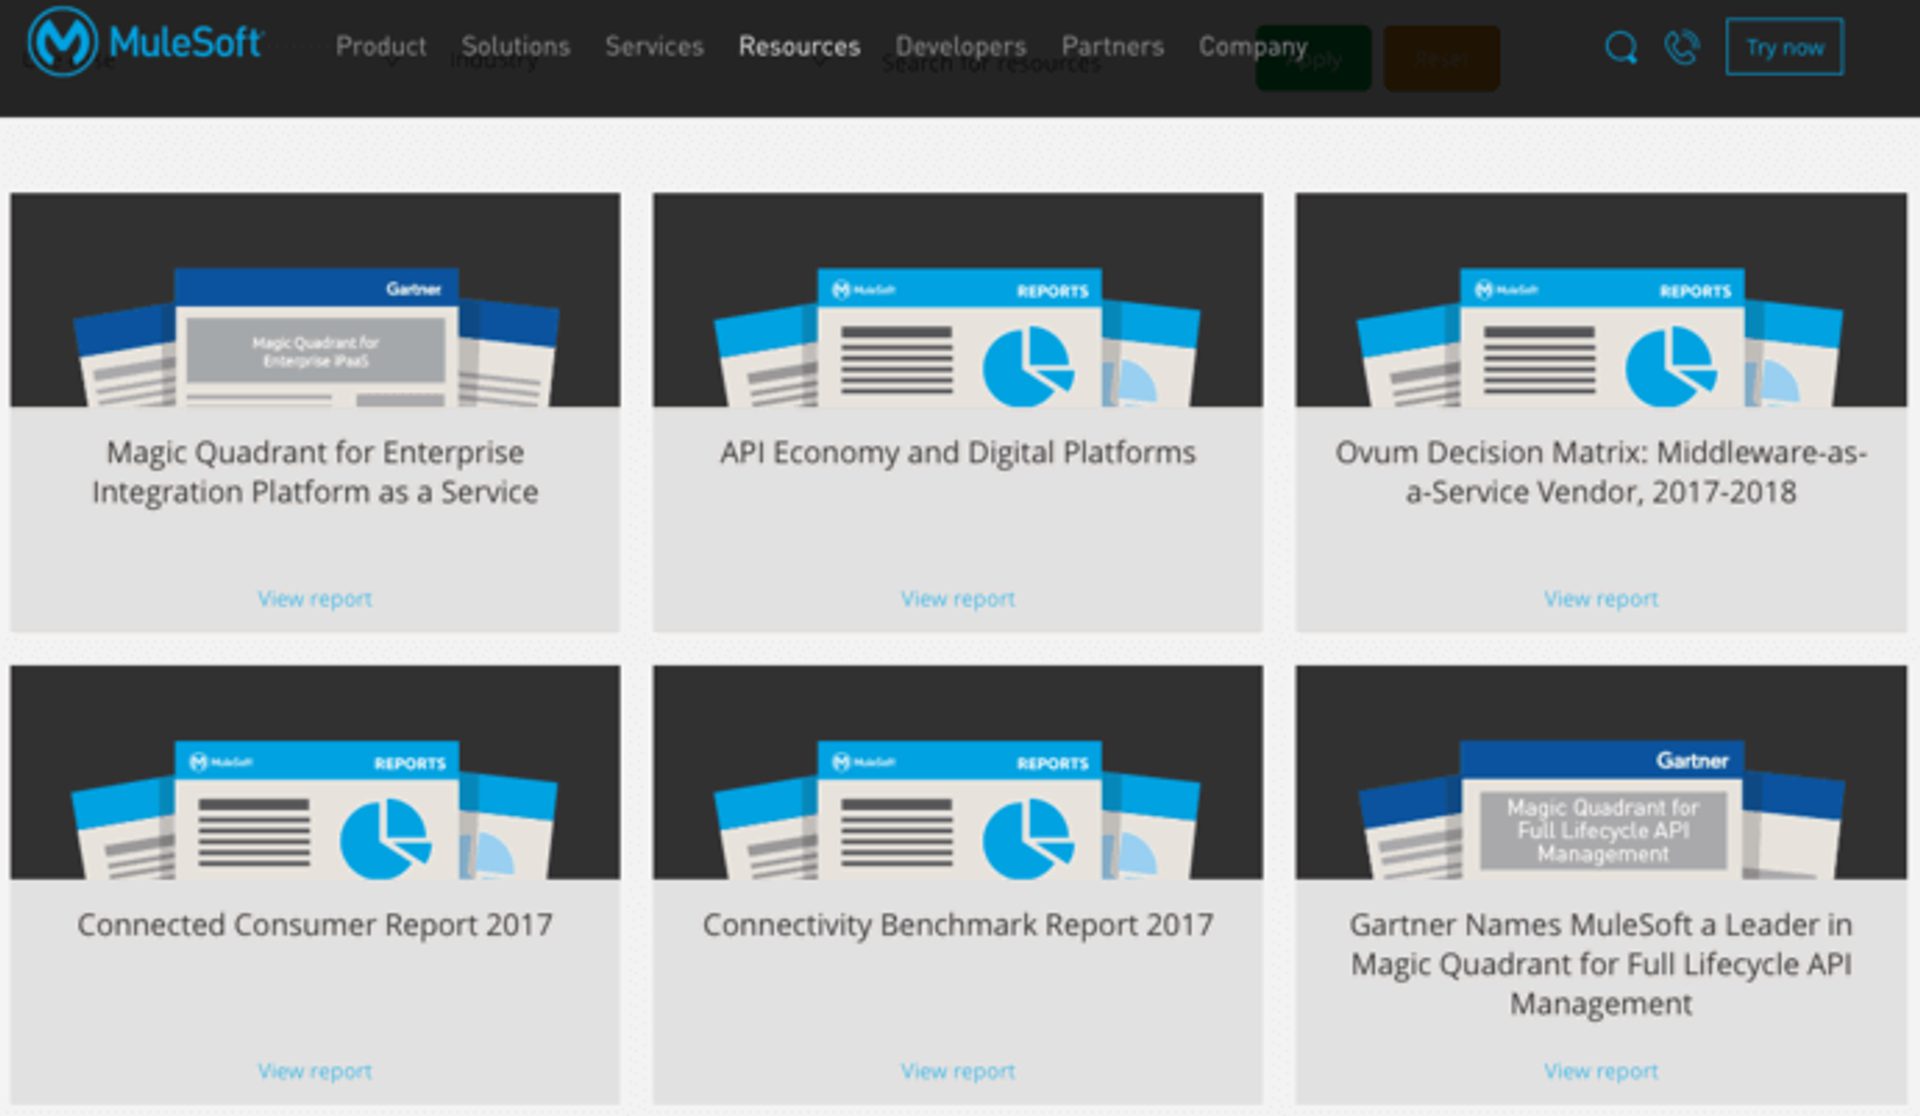This screenshot has width=1920, height=1116.
Task: View report for Connectivity Benchmark Report 2017
Action: tap(957, 1071)
